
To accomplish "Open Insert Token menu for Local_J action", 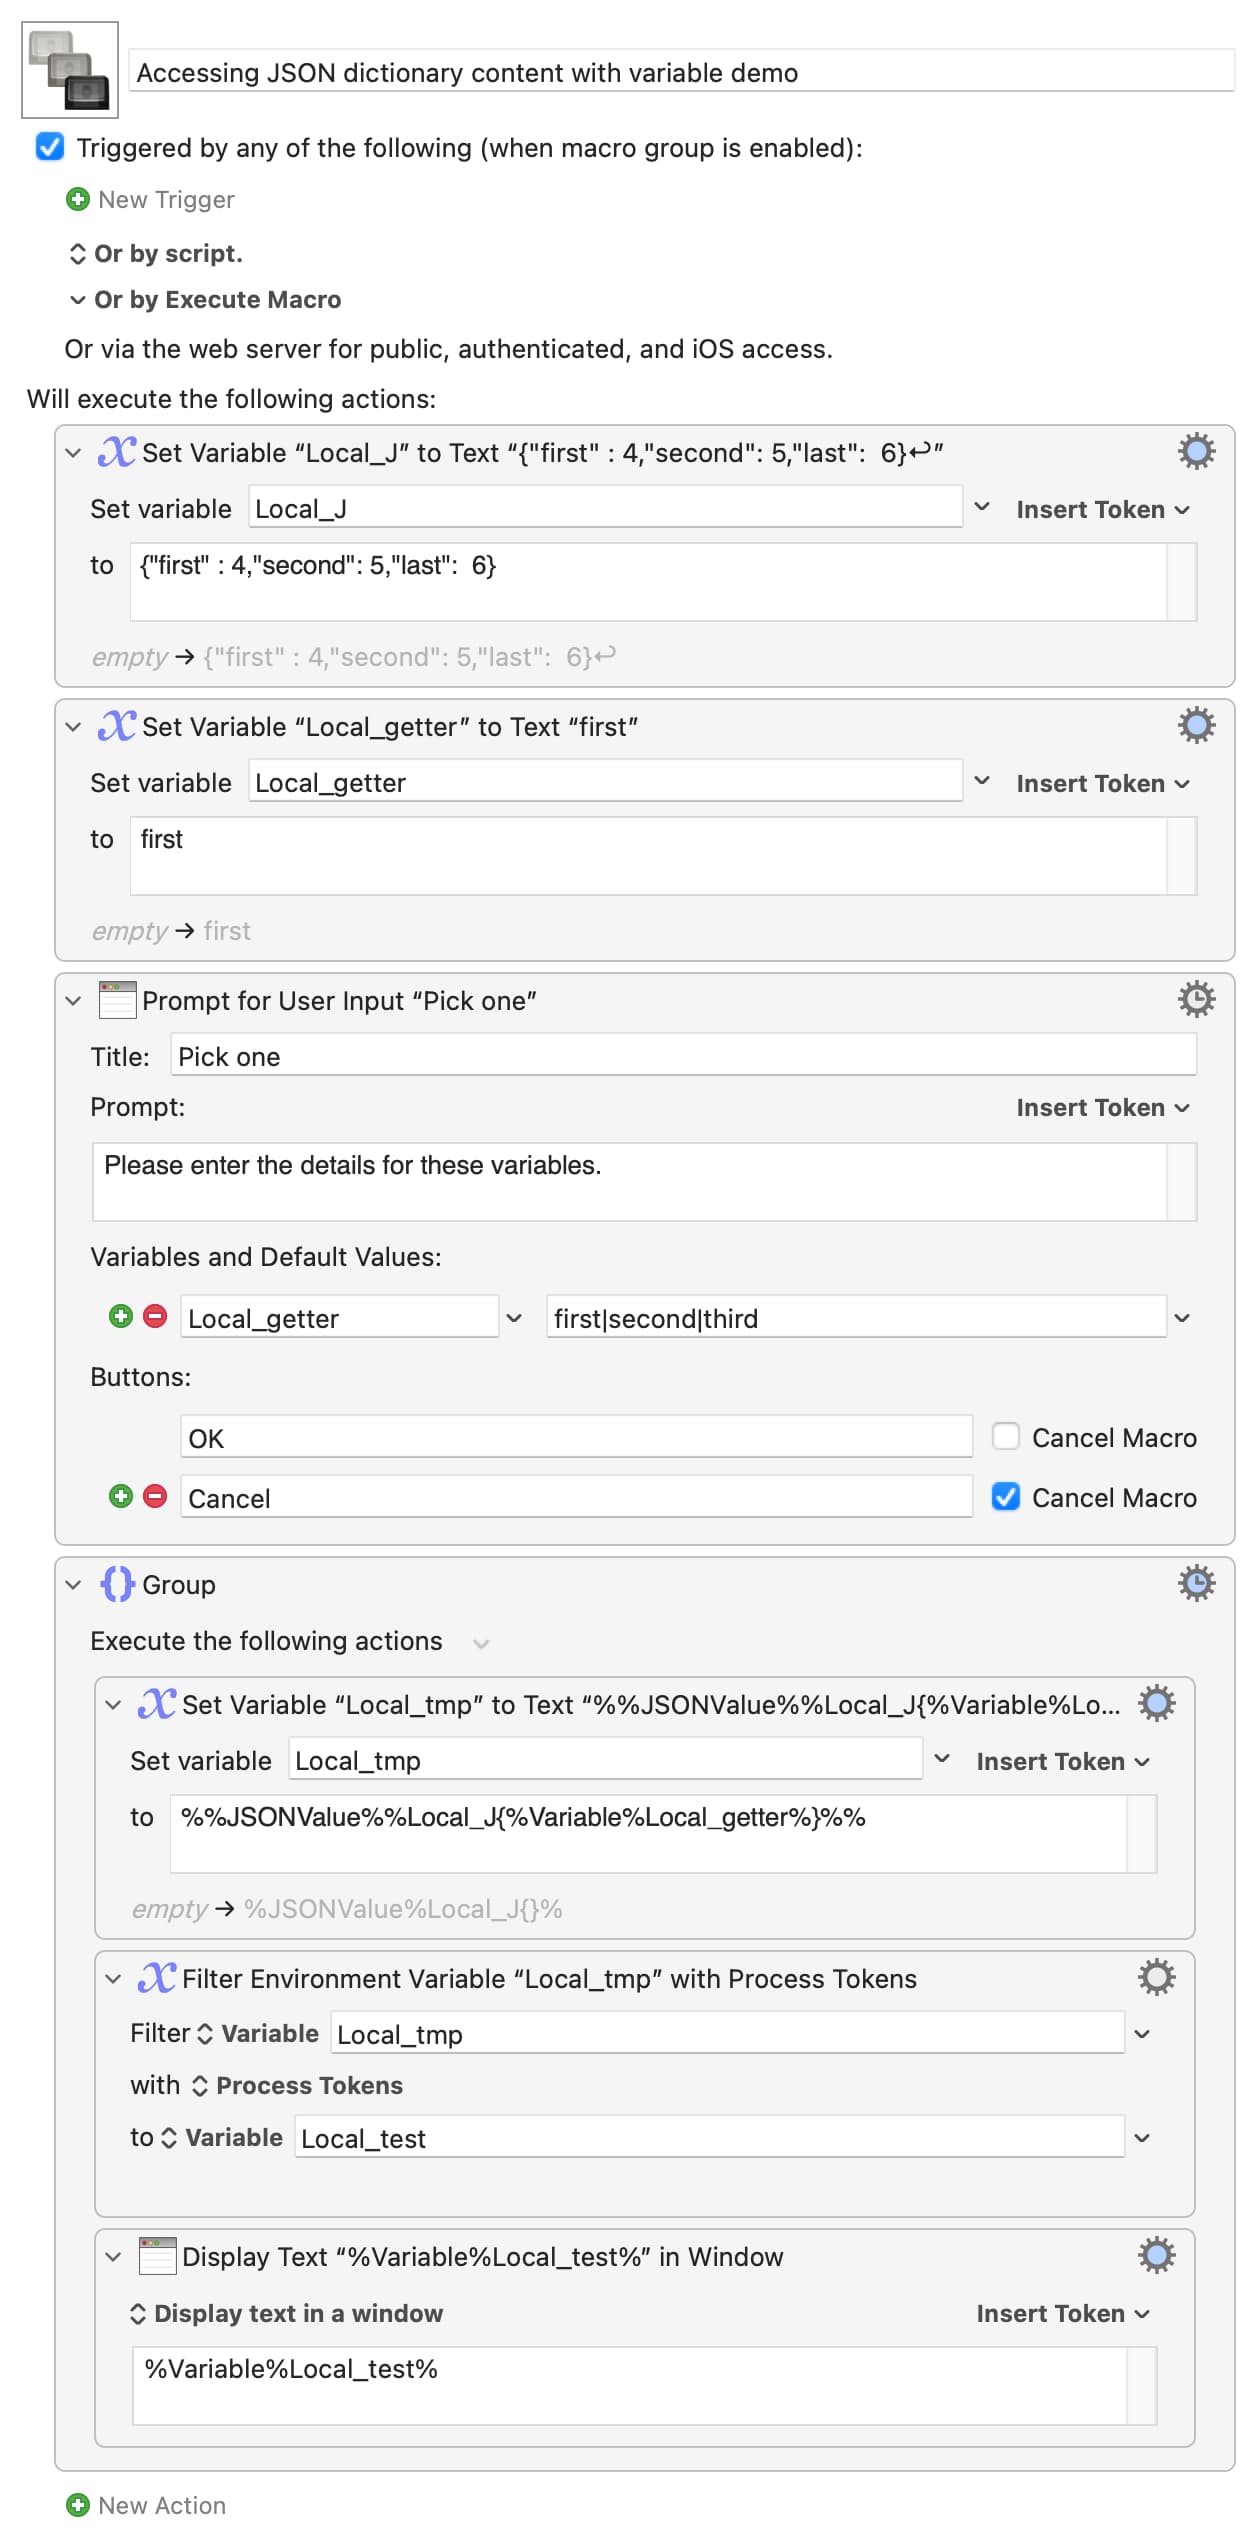I will [x=1102, y=509].
